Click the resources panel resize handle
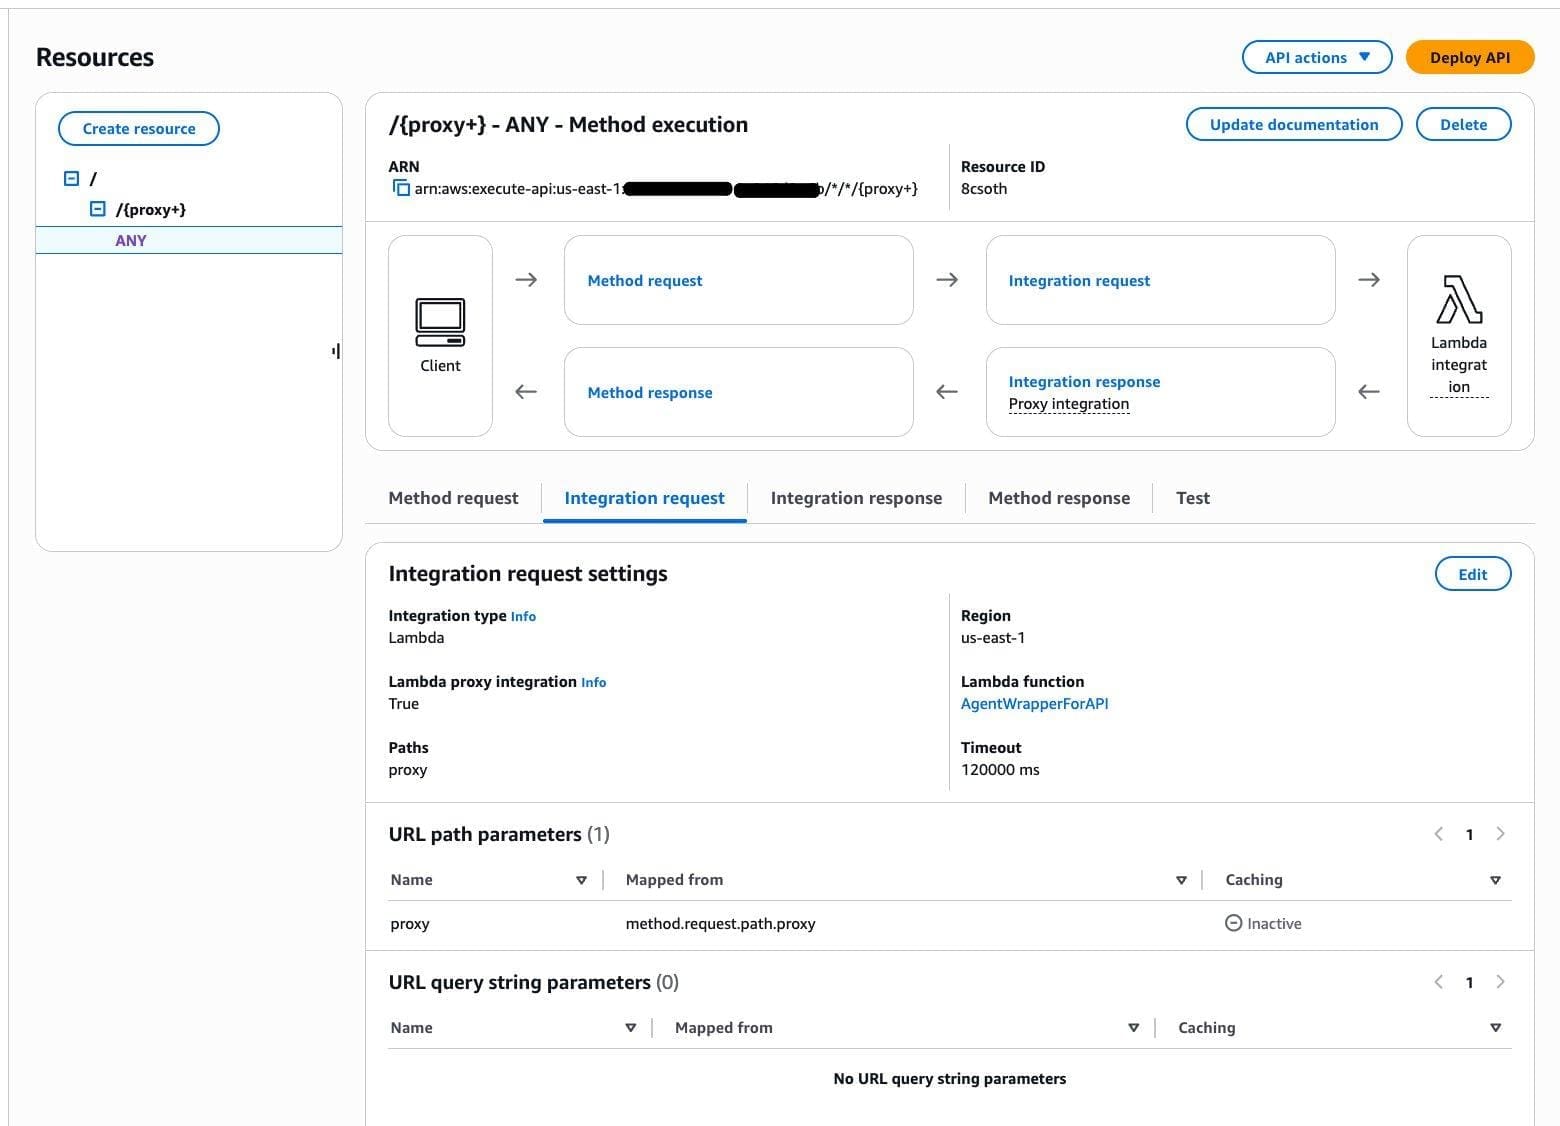This screenshot has height=1126, width=1560. tap(336, 351)
